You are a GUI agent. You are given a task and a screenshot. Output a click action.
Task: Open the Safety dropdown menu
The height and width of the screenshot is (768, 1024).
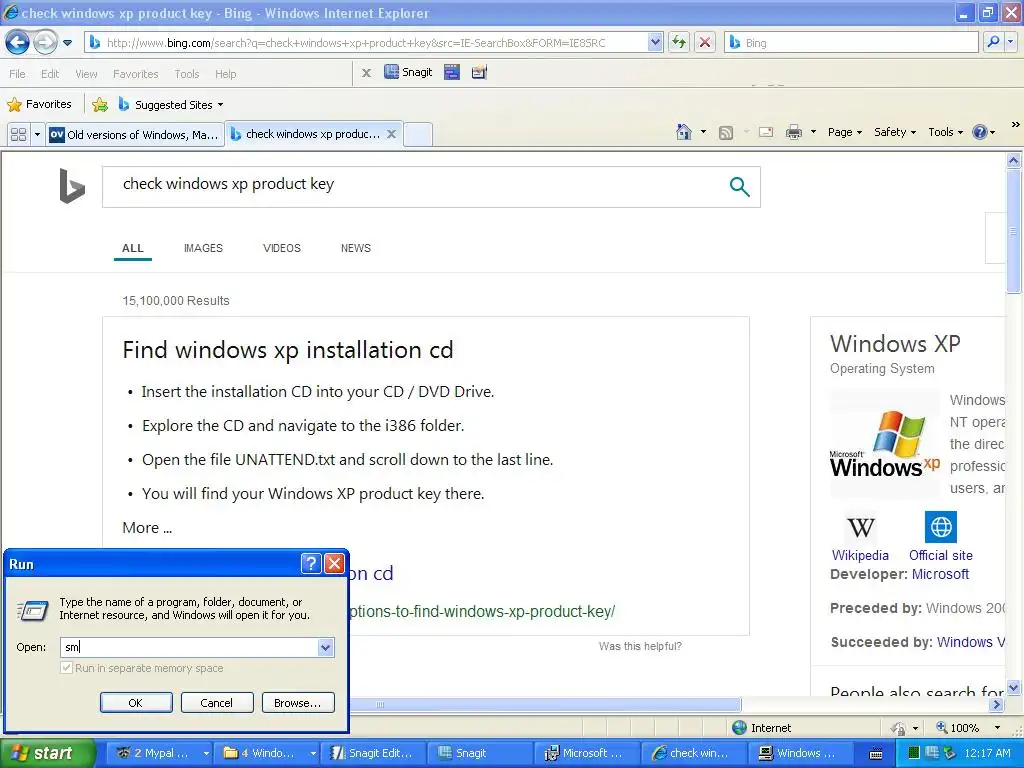[895, 132]
